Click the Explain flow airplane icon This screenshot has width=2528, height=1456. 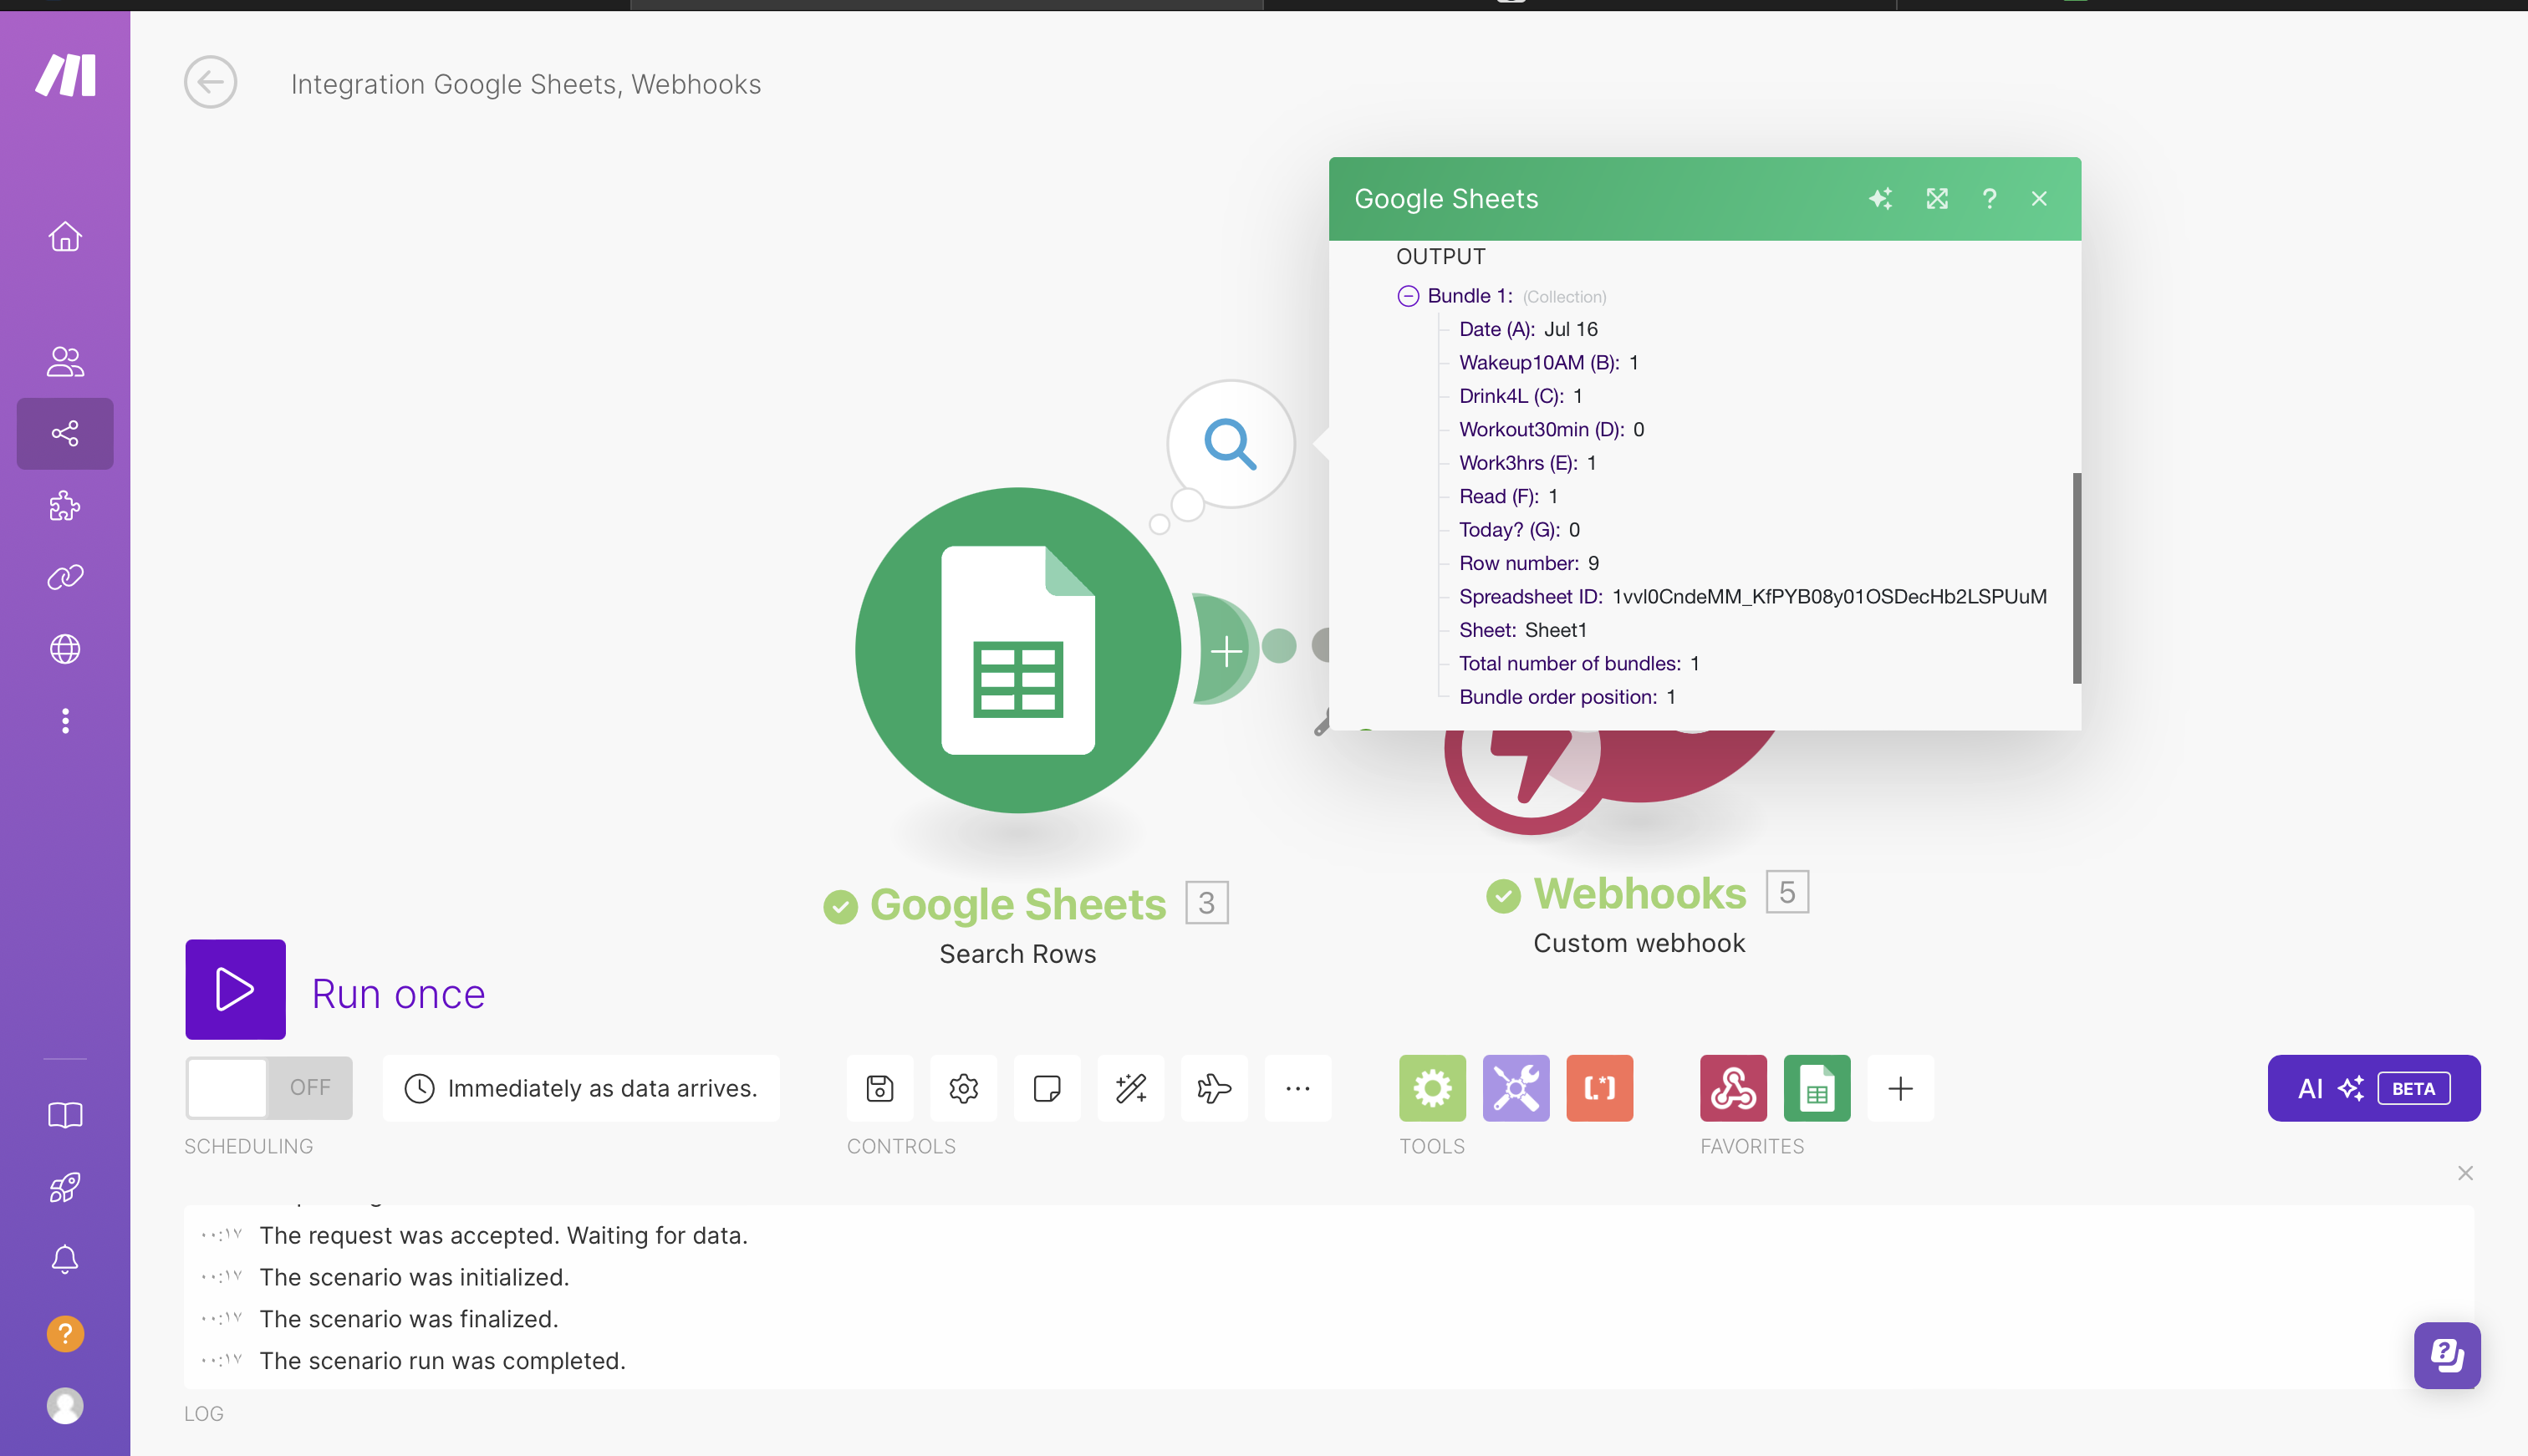click(x=1214, y=1088)
